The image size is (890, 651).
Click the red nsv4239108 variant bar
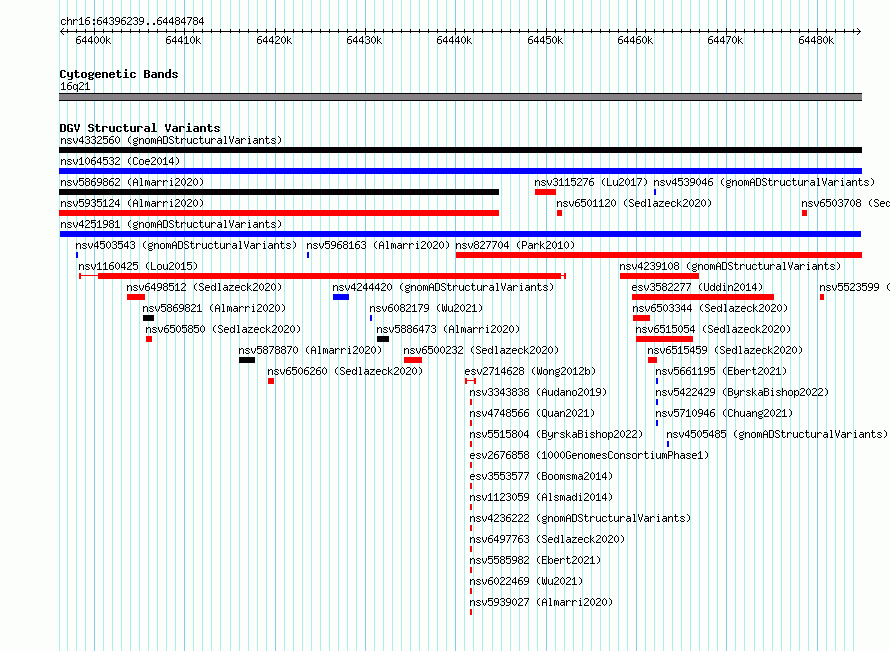660,276
